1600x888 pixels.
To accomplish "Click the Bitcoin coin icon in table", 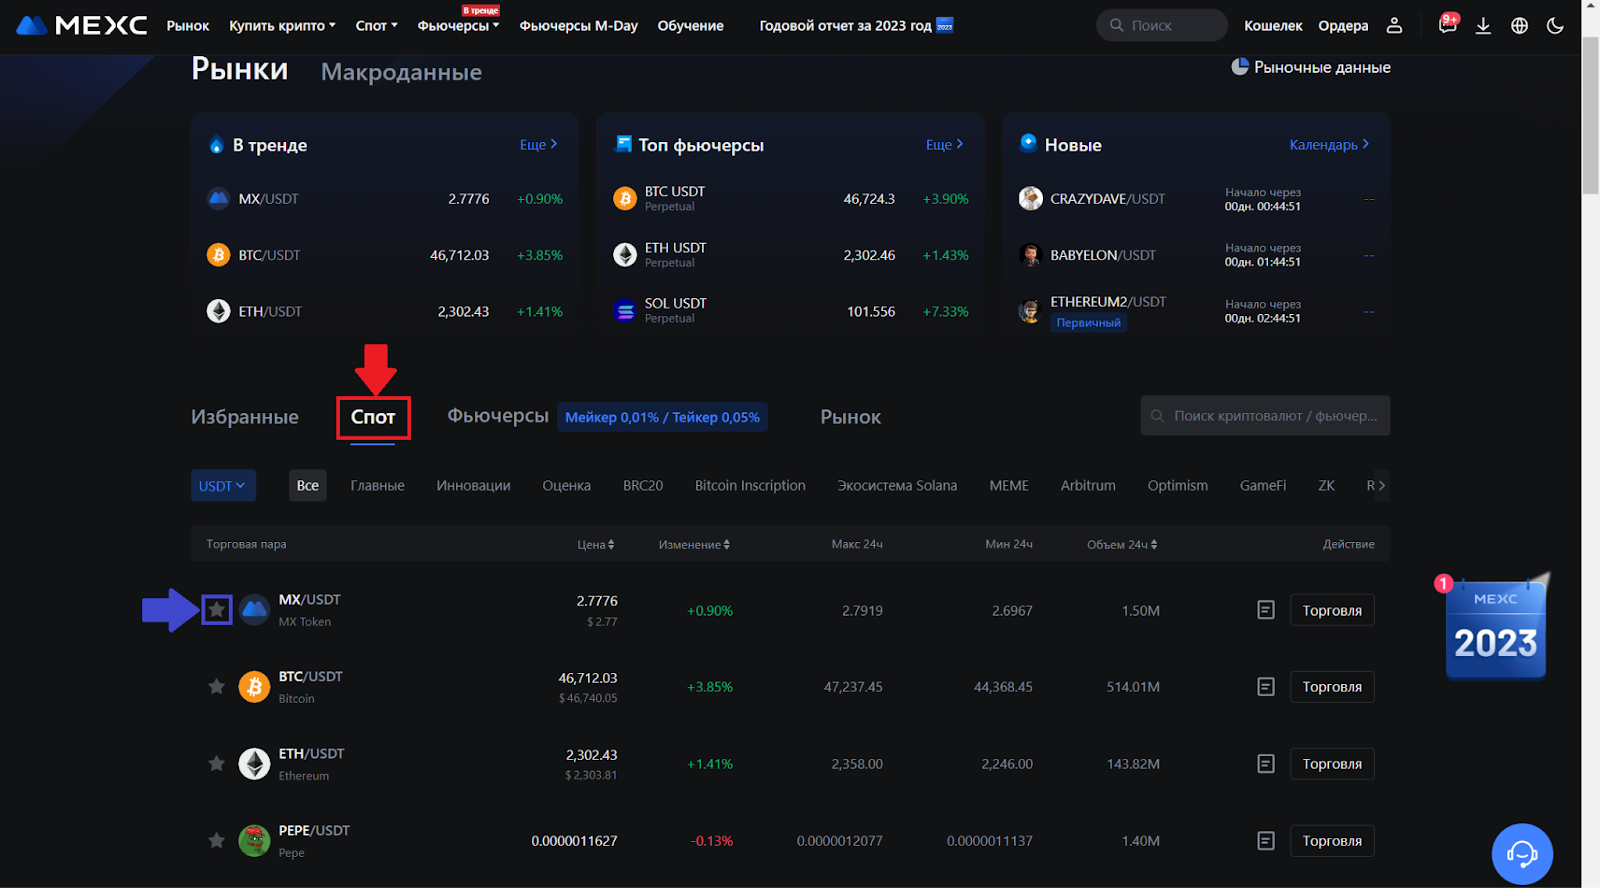I will coord(254,687).
